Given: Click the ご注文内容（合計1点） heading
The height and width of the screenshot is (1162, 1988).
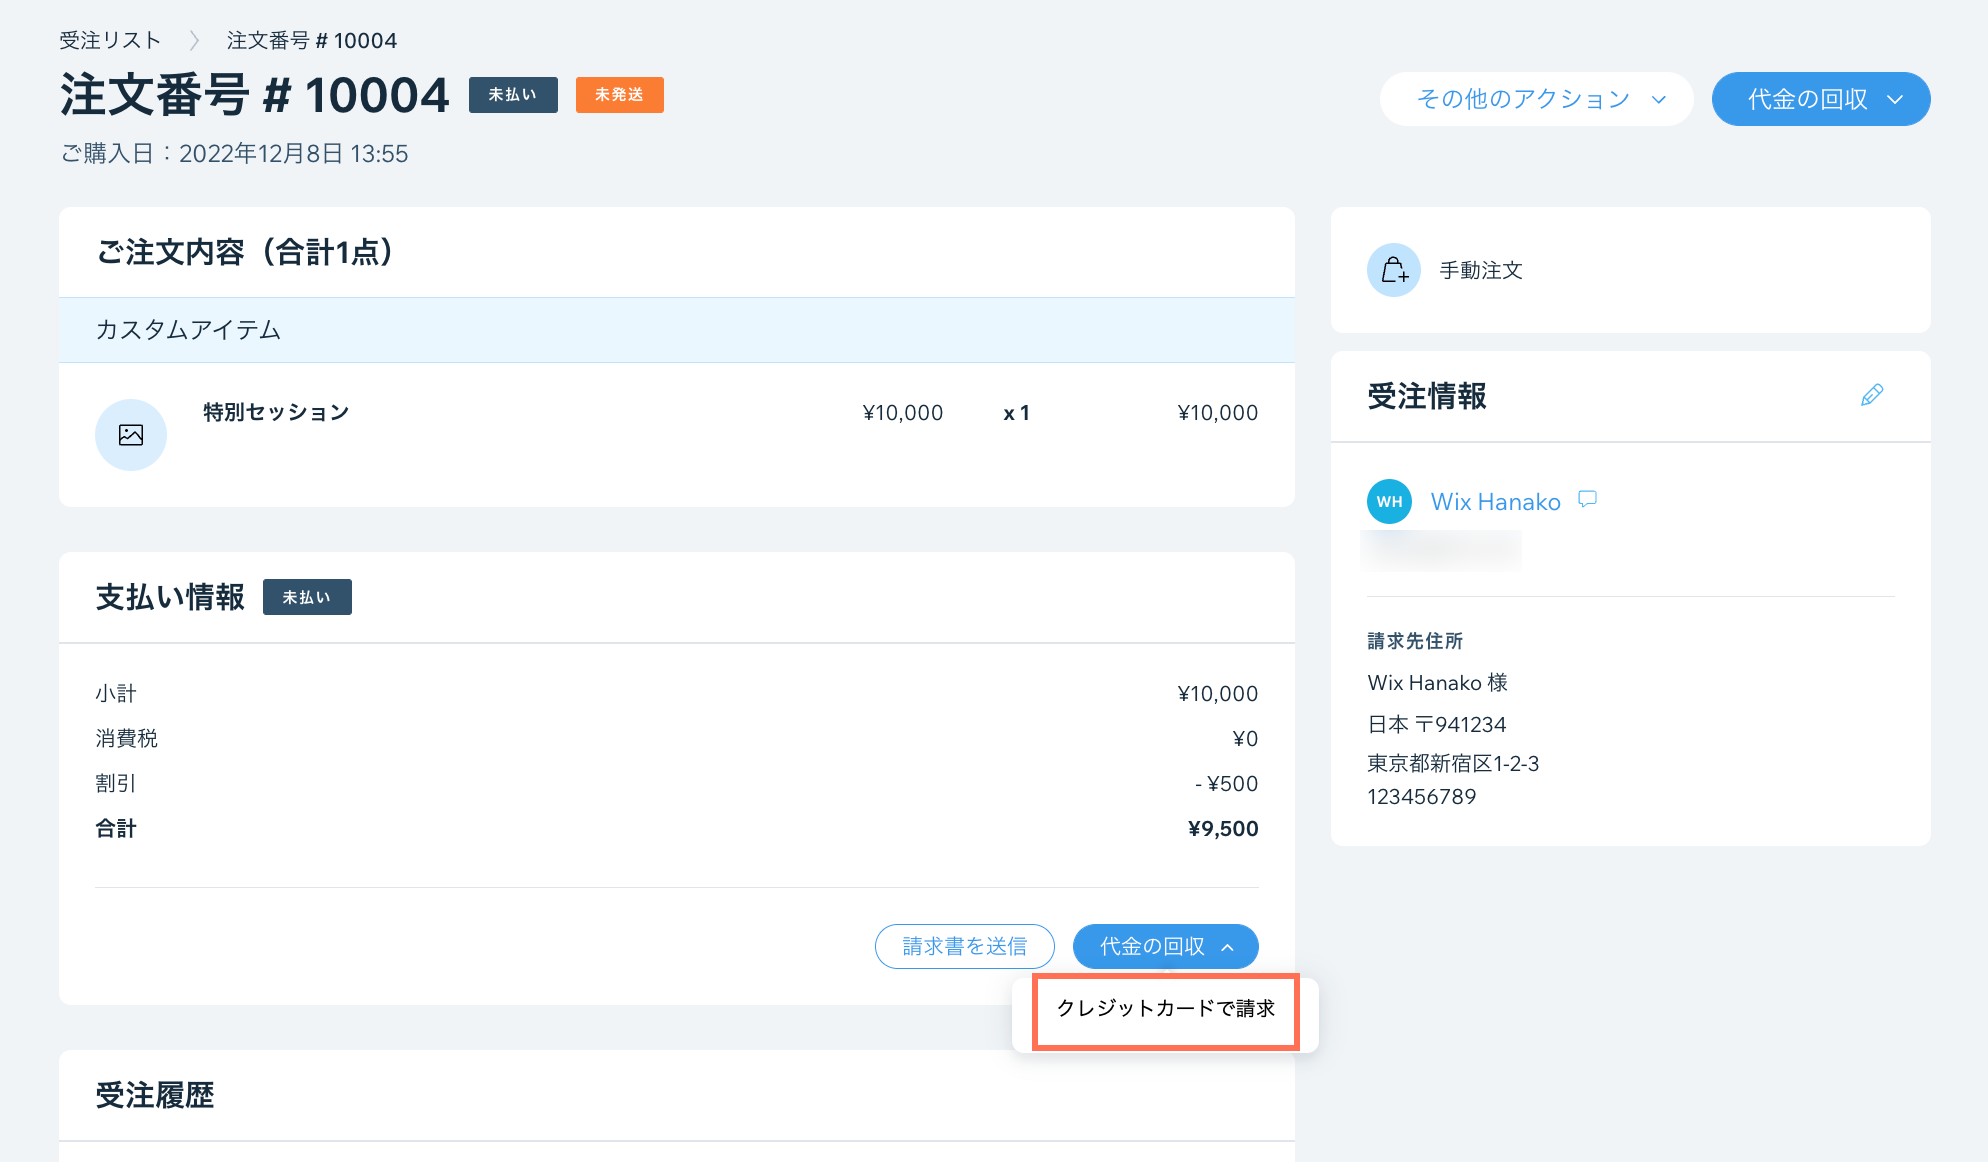Looking at the screenshot, I should pyautogui.click(x=246, y=252).
